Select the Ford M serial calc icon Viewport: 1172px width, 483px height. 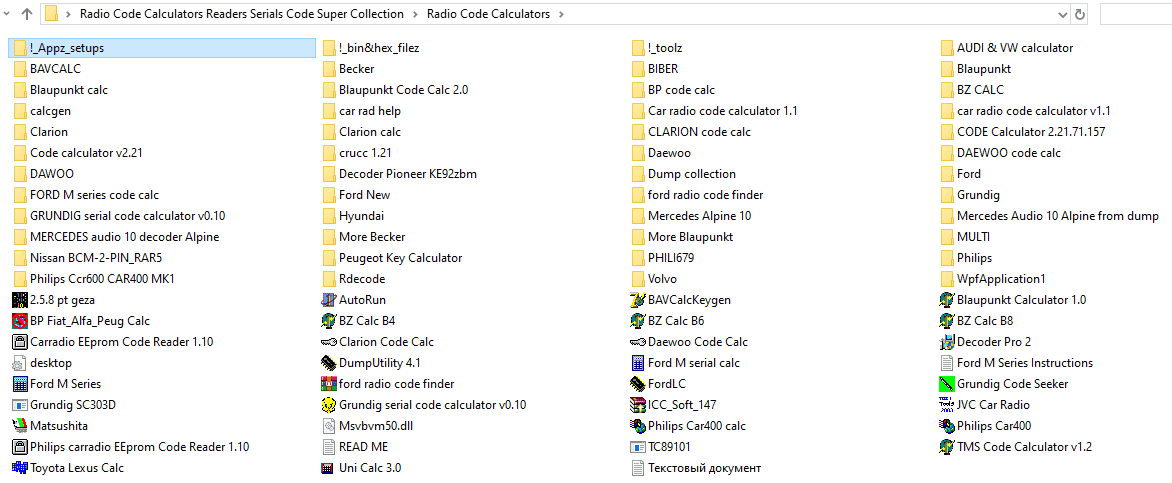pyautogui.click(x=638, y=363)
